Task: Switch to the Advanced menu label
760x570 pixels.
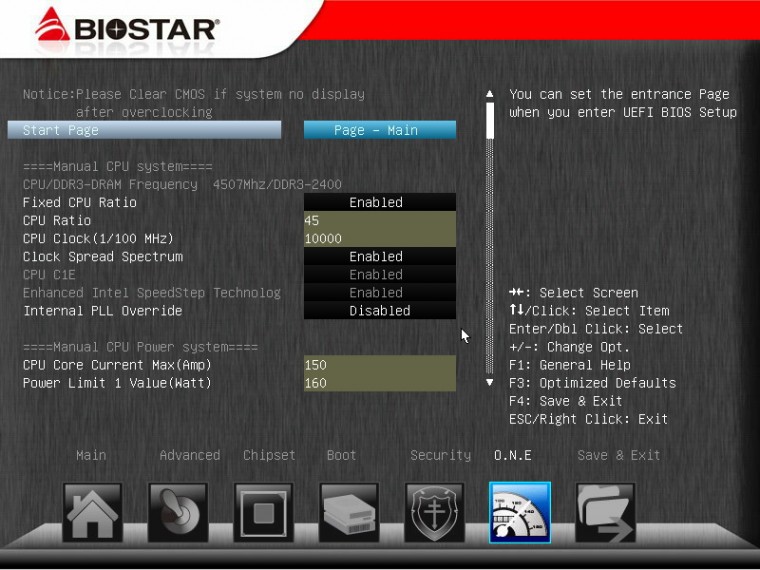Action: (x=190, y=455)
